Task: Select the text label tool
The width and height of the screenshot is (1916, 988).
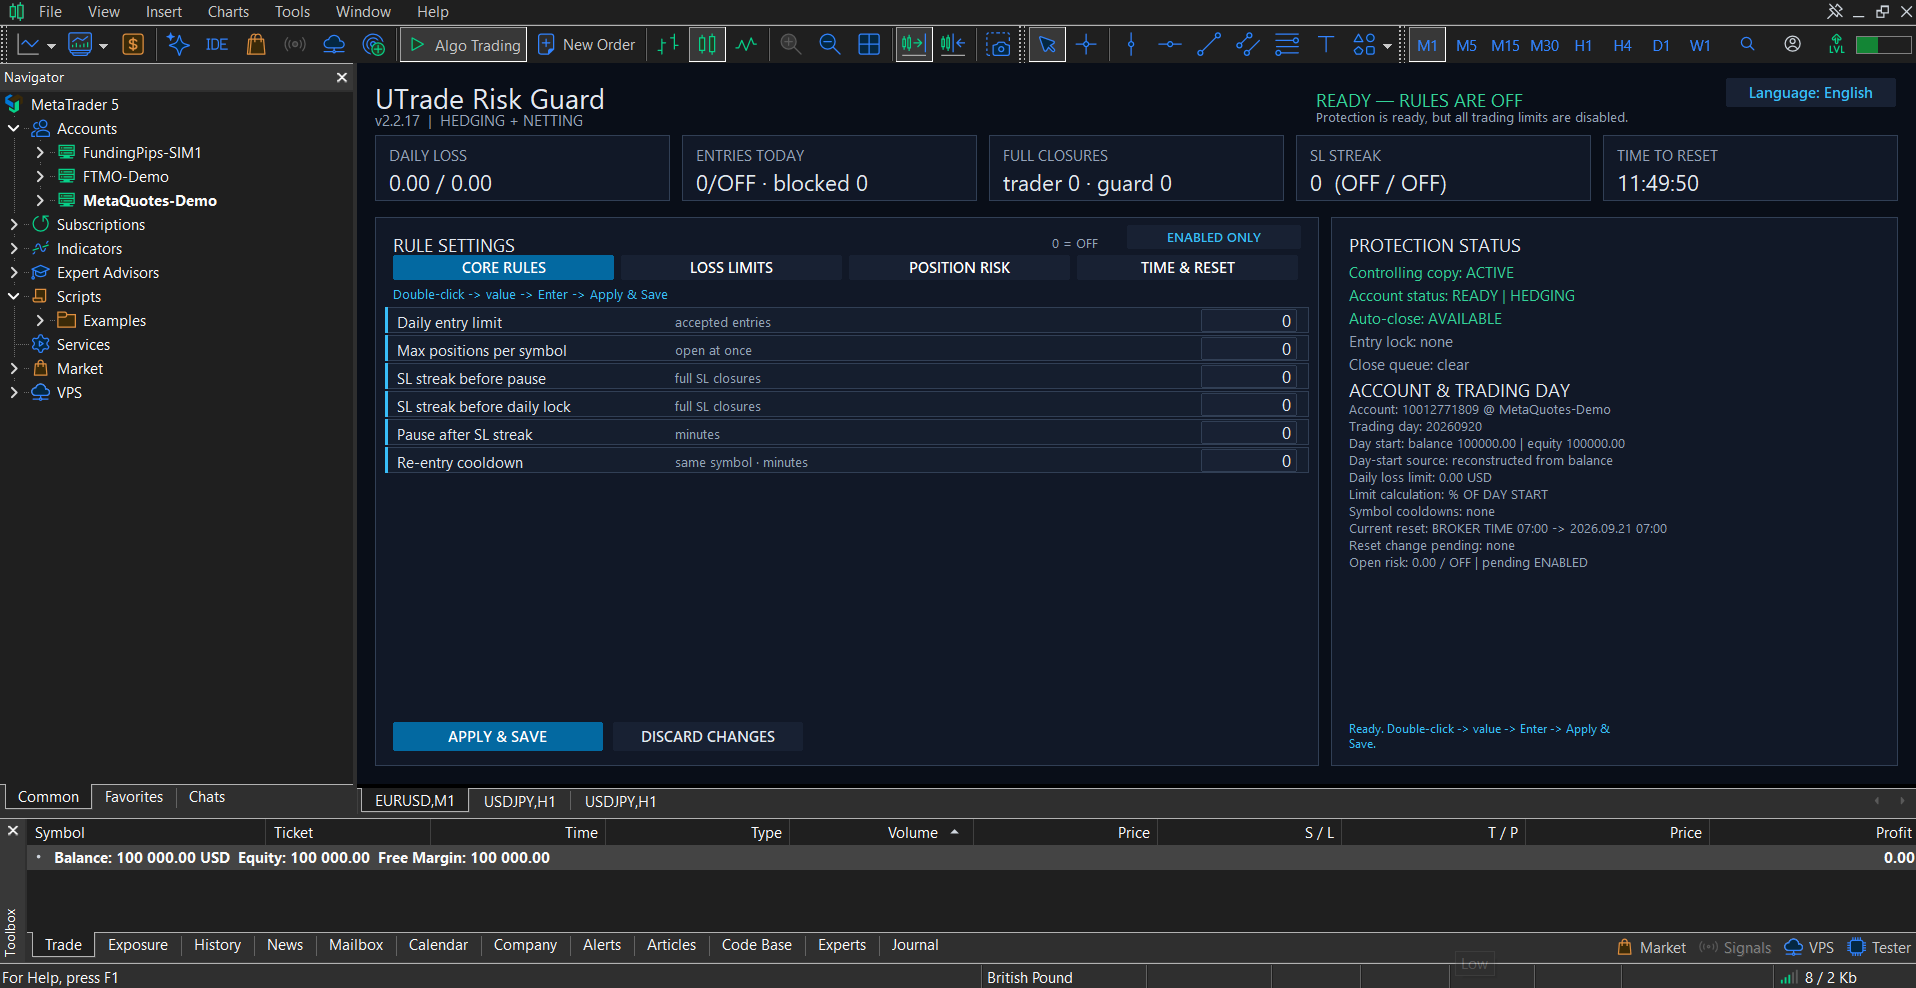Action: click(x=1325, y=45)
